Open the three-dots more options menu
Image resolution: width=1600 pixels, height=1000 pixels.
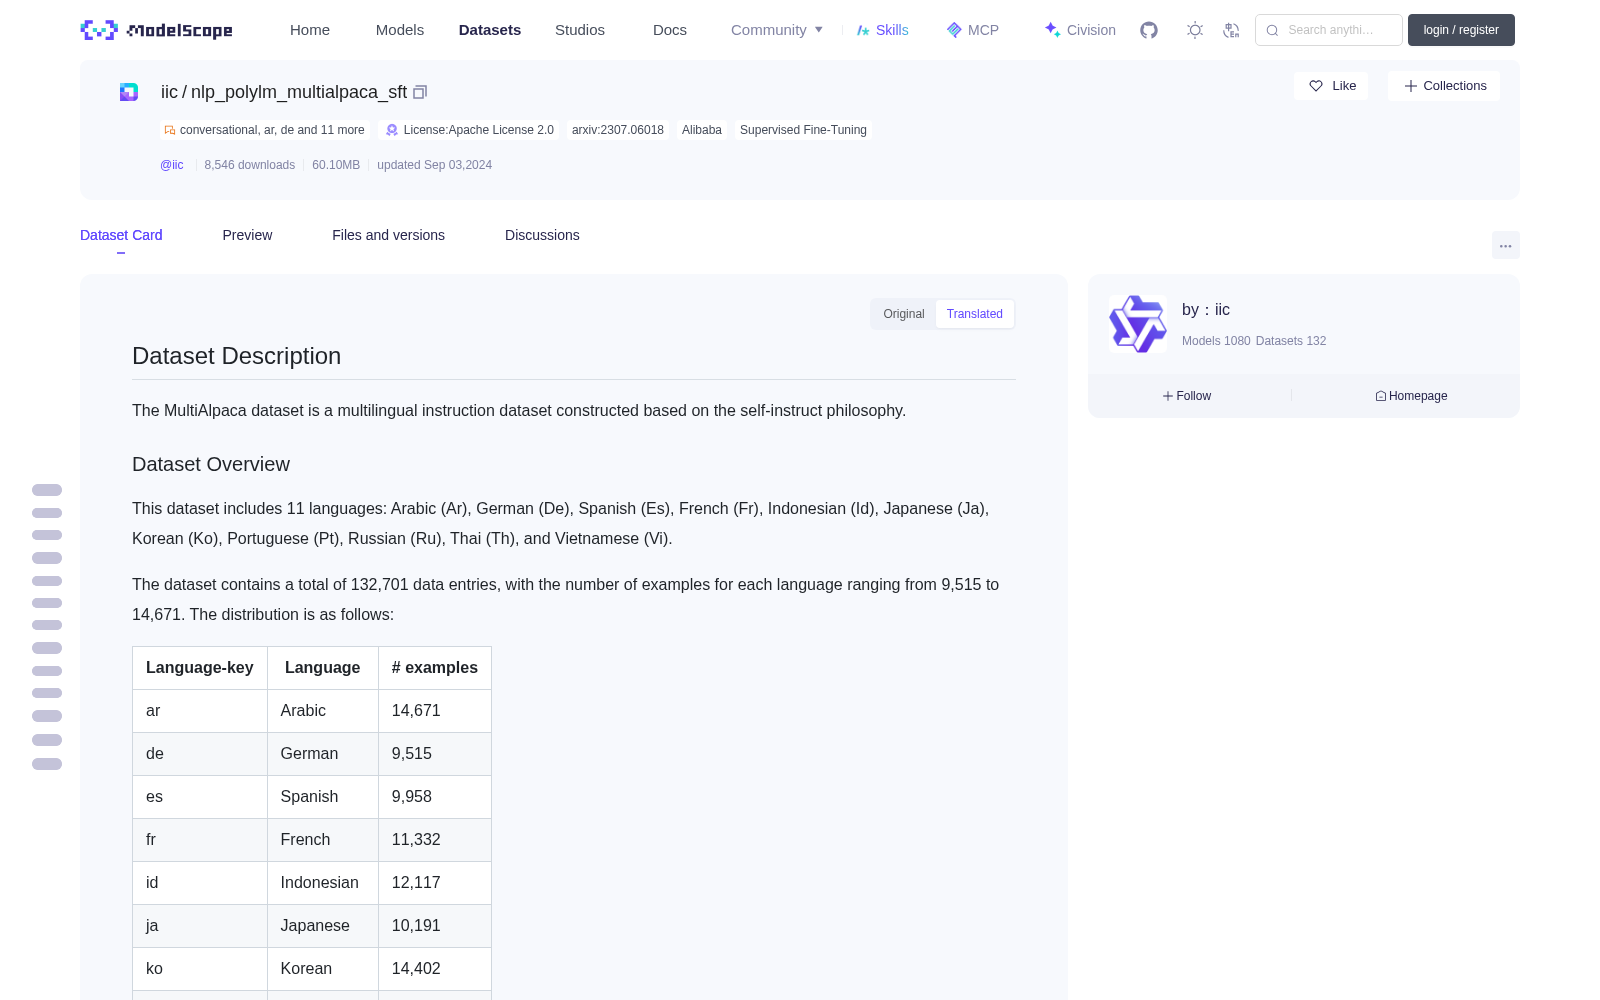point(1505,245)
